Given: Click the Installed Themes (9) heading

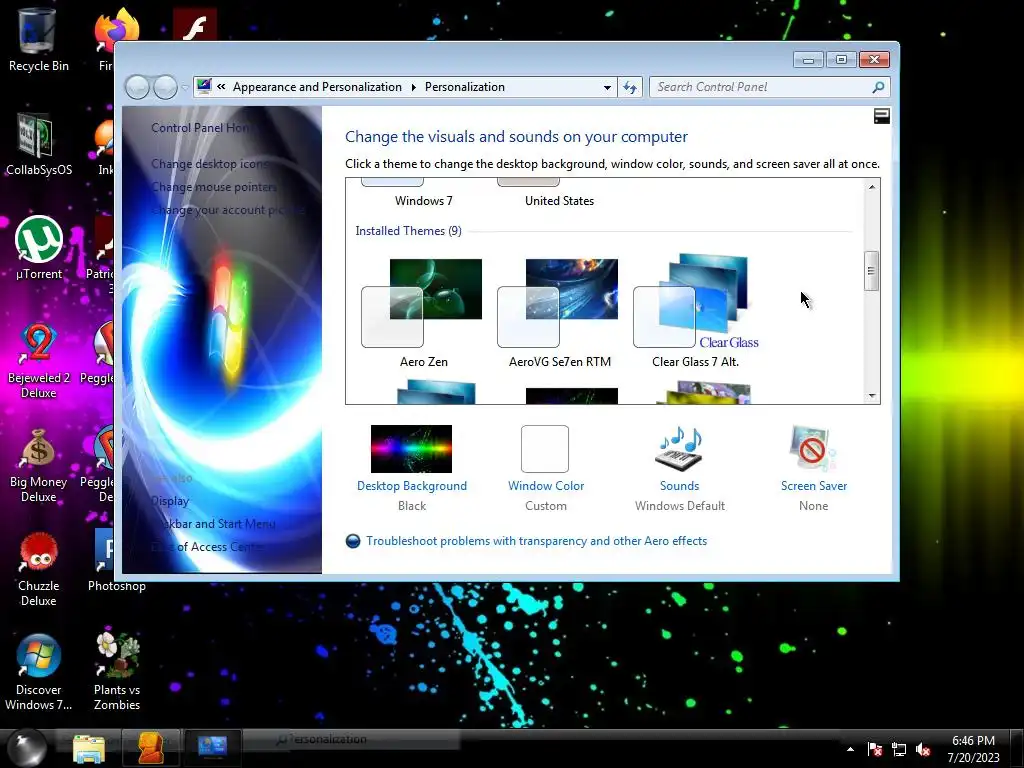Looking at the screenshot, I should tap(408, 231).
